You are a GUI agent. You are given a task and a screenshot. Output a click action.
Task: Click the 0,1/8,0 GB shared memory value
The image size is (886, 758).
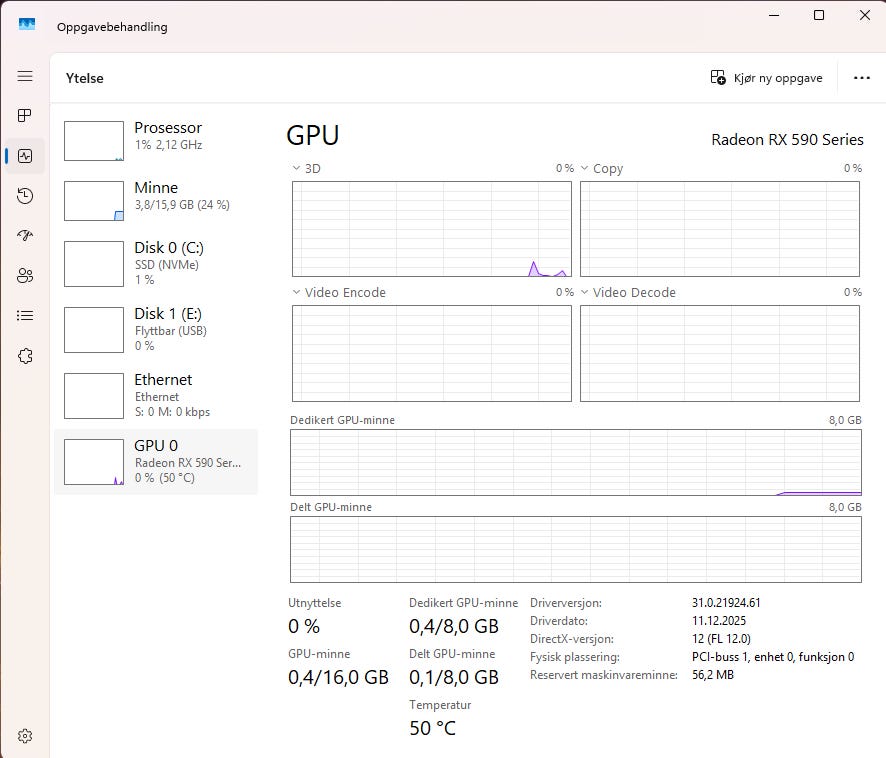coord(454,677)
